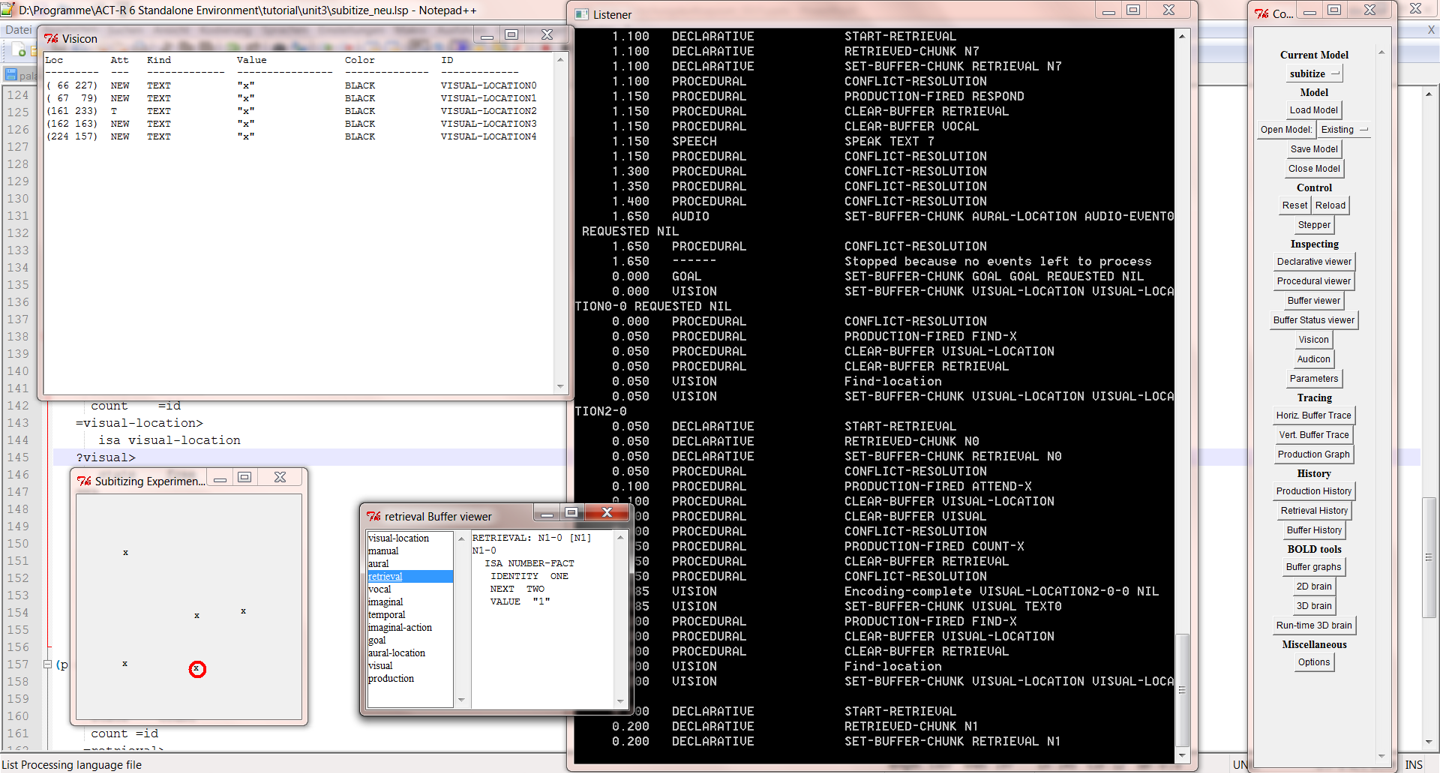Click the Run-time 3D brain button
This screenshot has height=773, width=1440.
tap(1313, 625)
